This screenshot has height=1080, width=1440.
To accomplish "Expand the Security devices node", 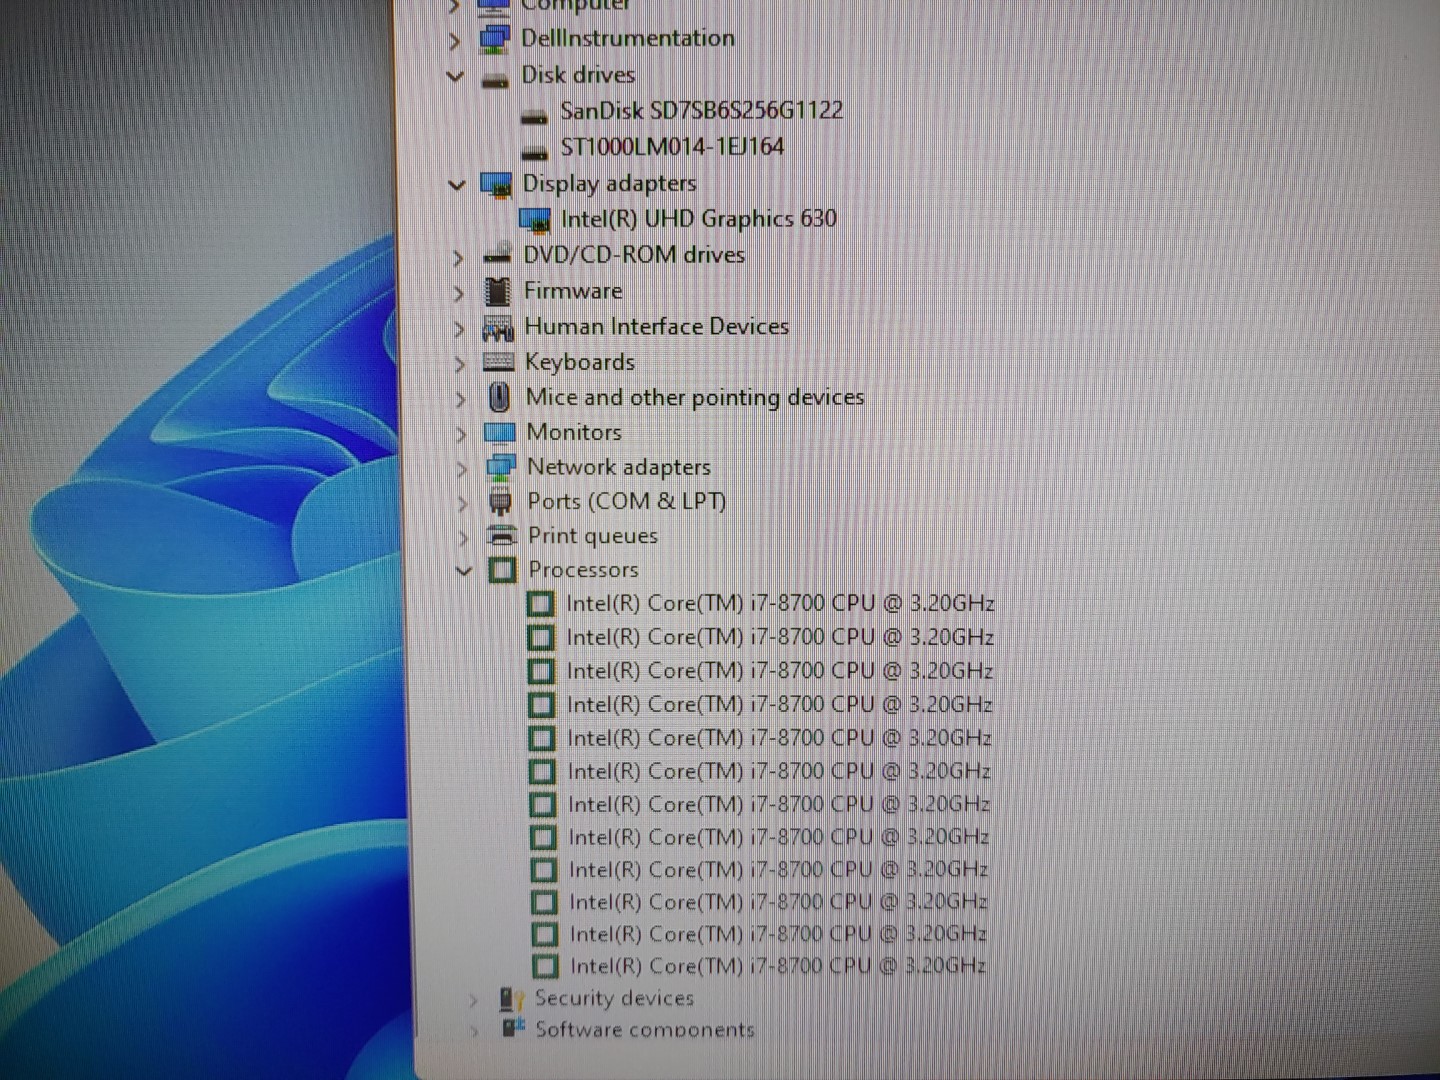I will pyautogui.click(x=474, y=1000).
